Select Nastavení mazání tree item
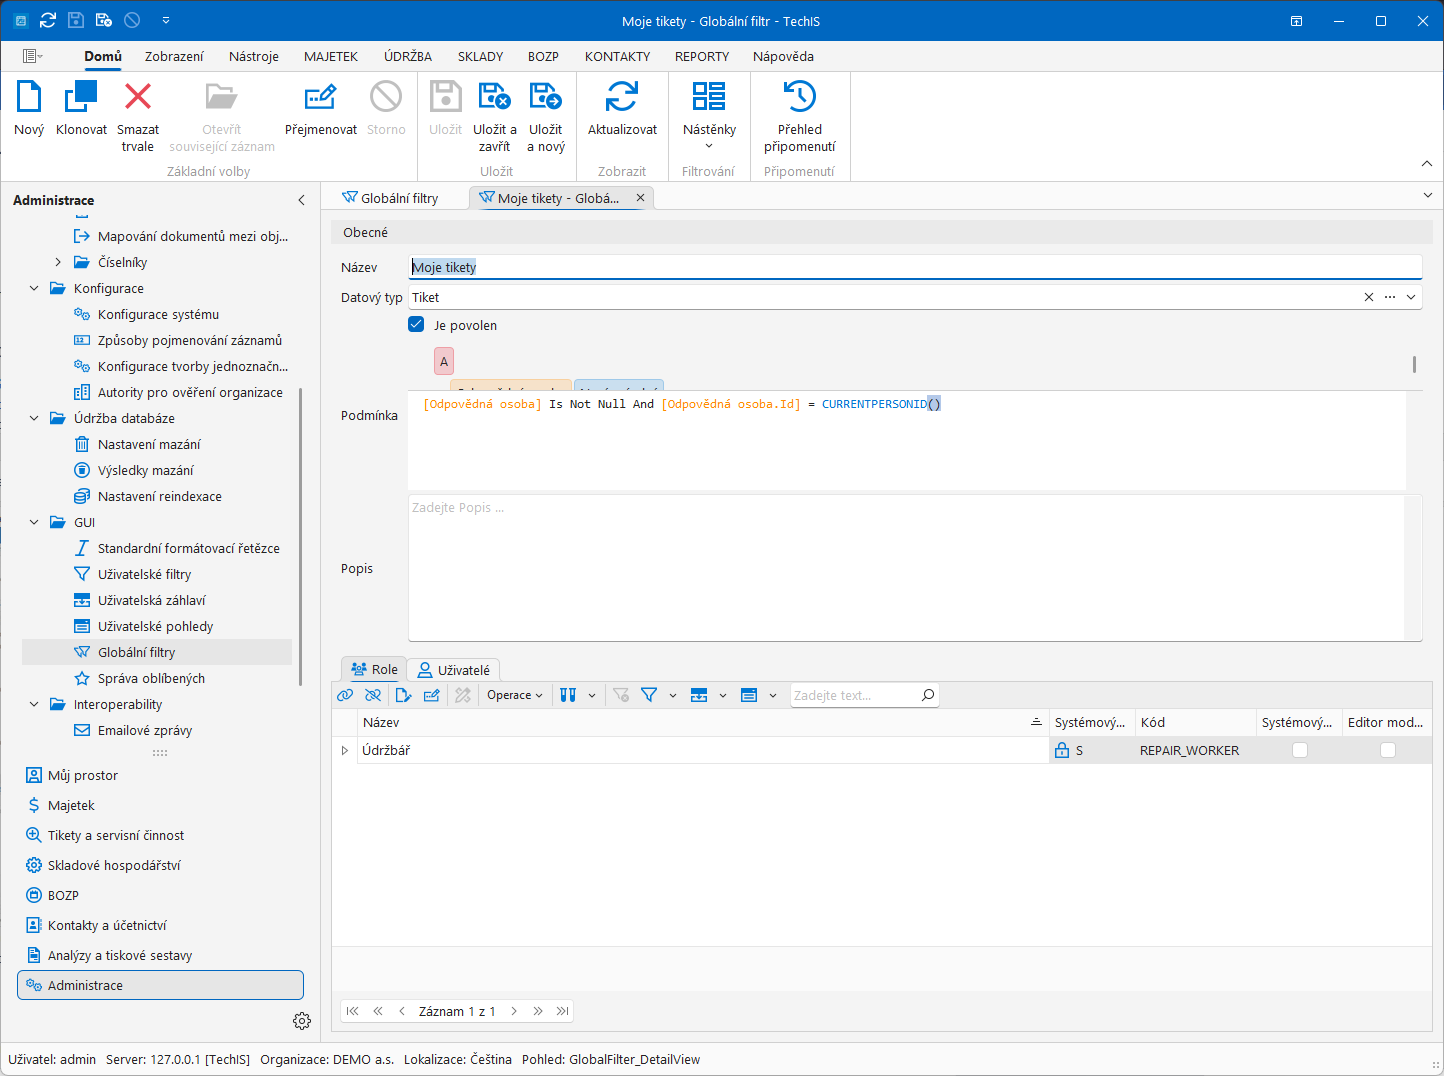 149,444
